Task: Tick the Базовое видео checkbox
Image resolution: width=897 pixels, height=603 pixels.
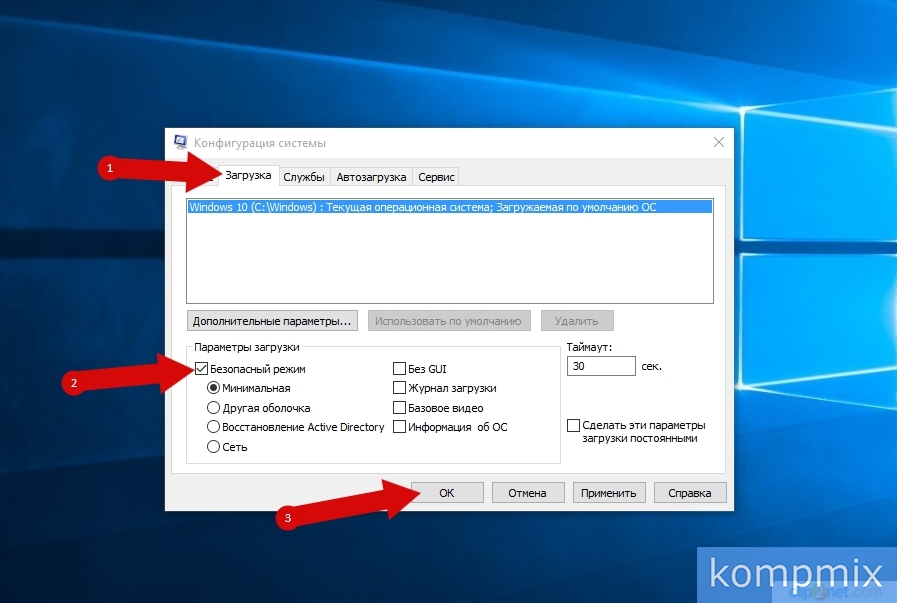Action: click(399, 408)
